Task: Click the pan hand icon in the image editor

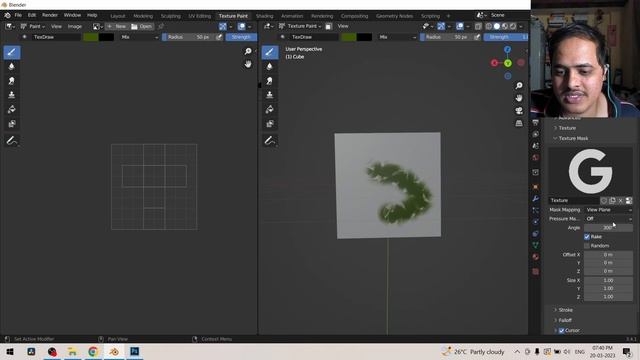Action: pos(248,64)
